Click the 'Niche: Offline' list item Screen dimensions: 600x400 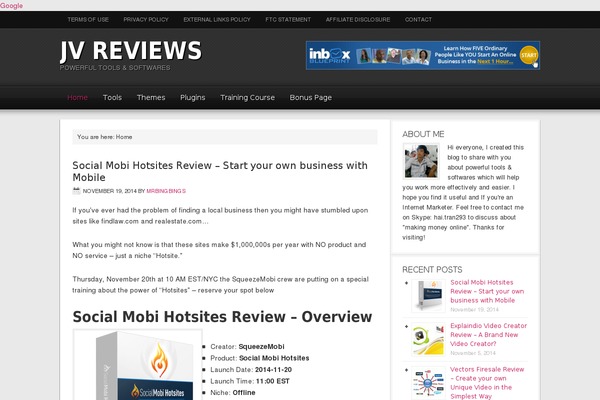pyautogui.click(x=233, y=393)
